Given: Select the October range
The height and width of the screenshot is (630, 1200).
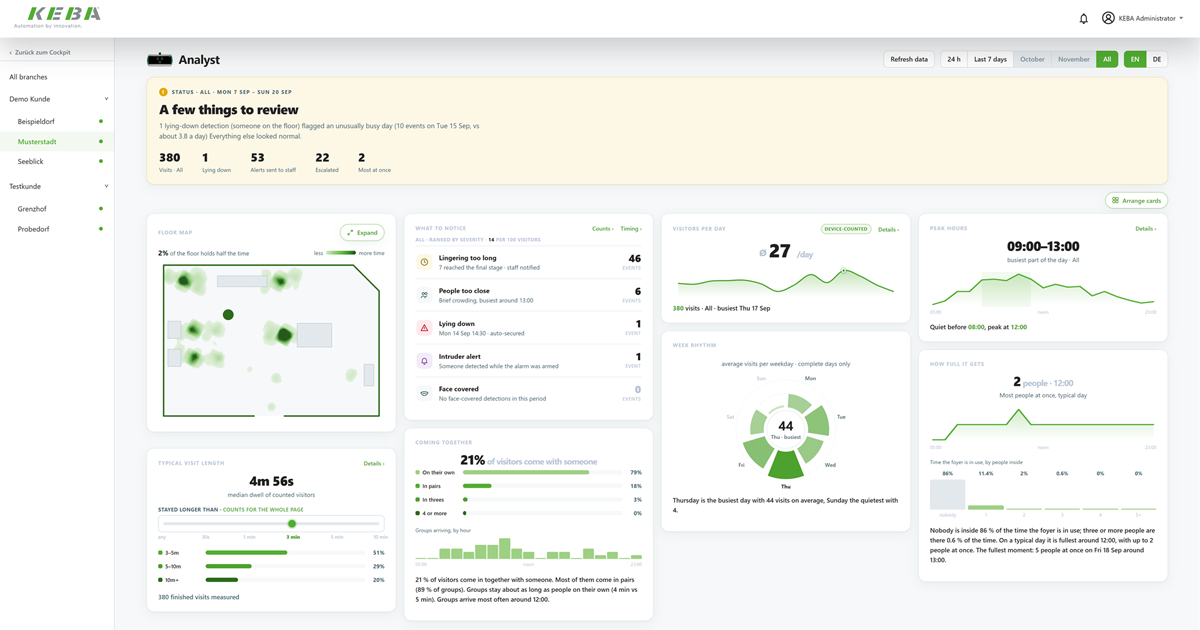Looking at the screenshot, I should pos(1032,59).
